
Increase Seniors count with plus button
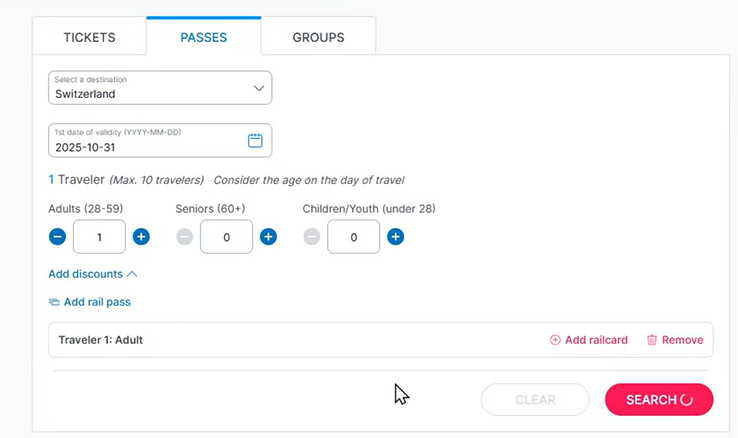pos(268,237)
